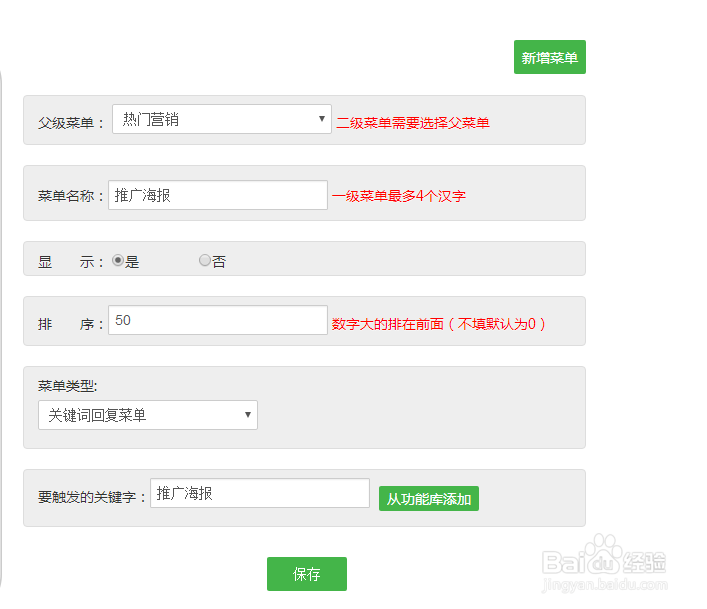This screenshot has width=707, height=609.
Task: Click the 从功能库添加 button
Action: (x=429, y=499)
